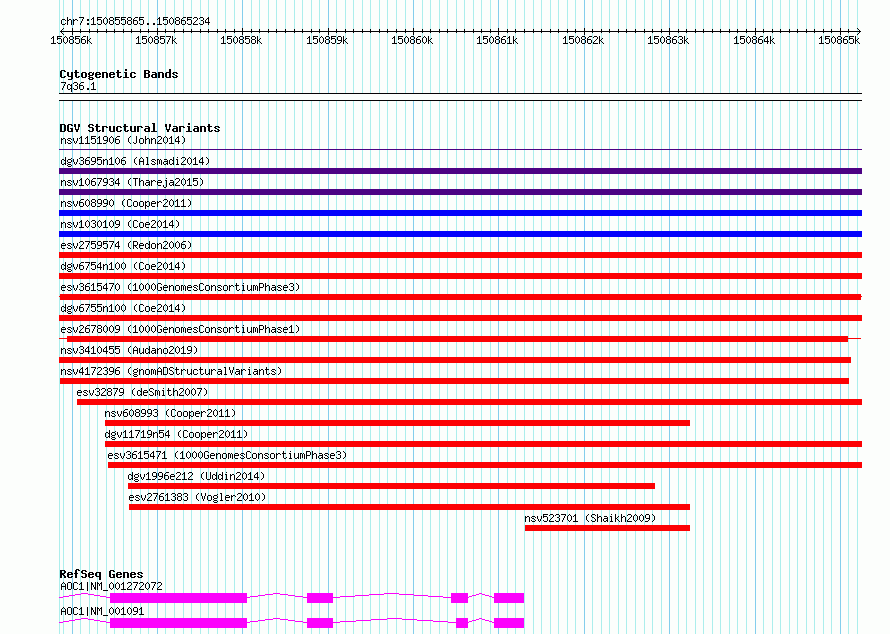This screenshot has width=890, height=634.
Task: Open nsv4172396 (gnomADStructuralVariants) variant label
Action: (x=171, y=371)
